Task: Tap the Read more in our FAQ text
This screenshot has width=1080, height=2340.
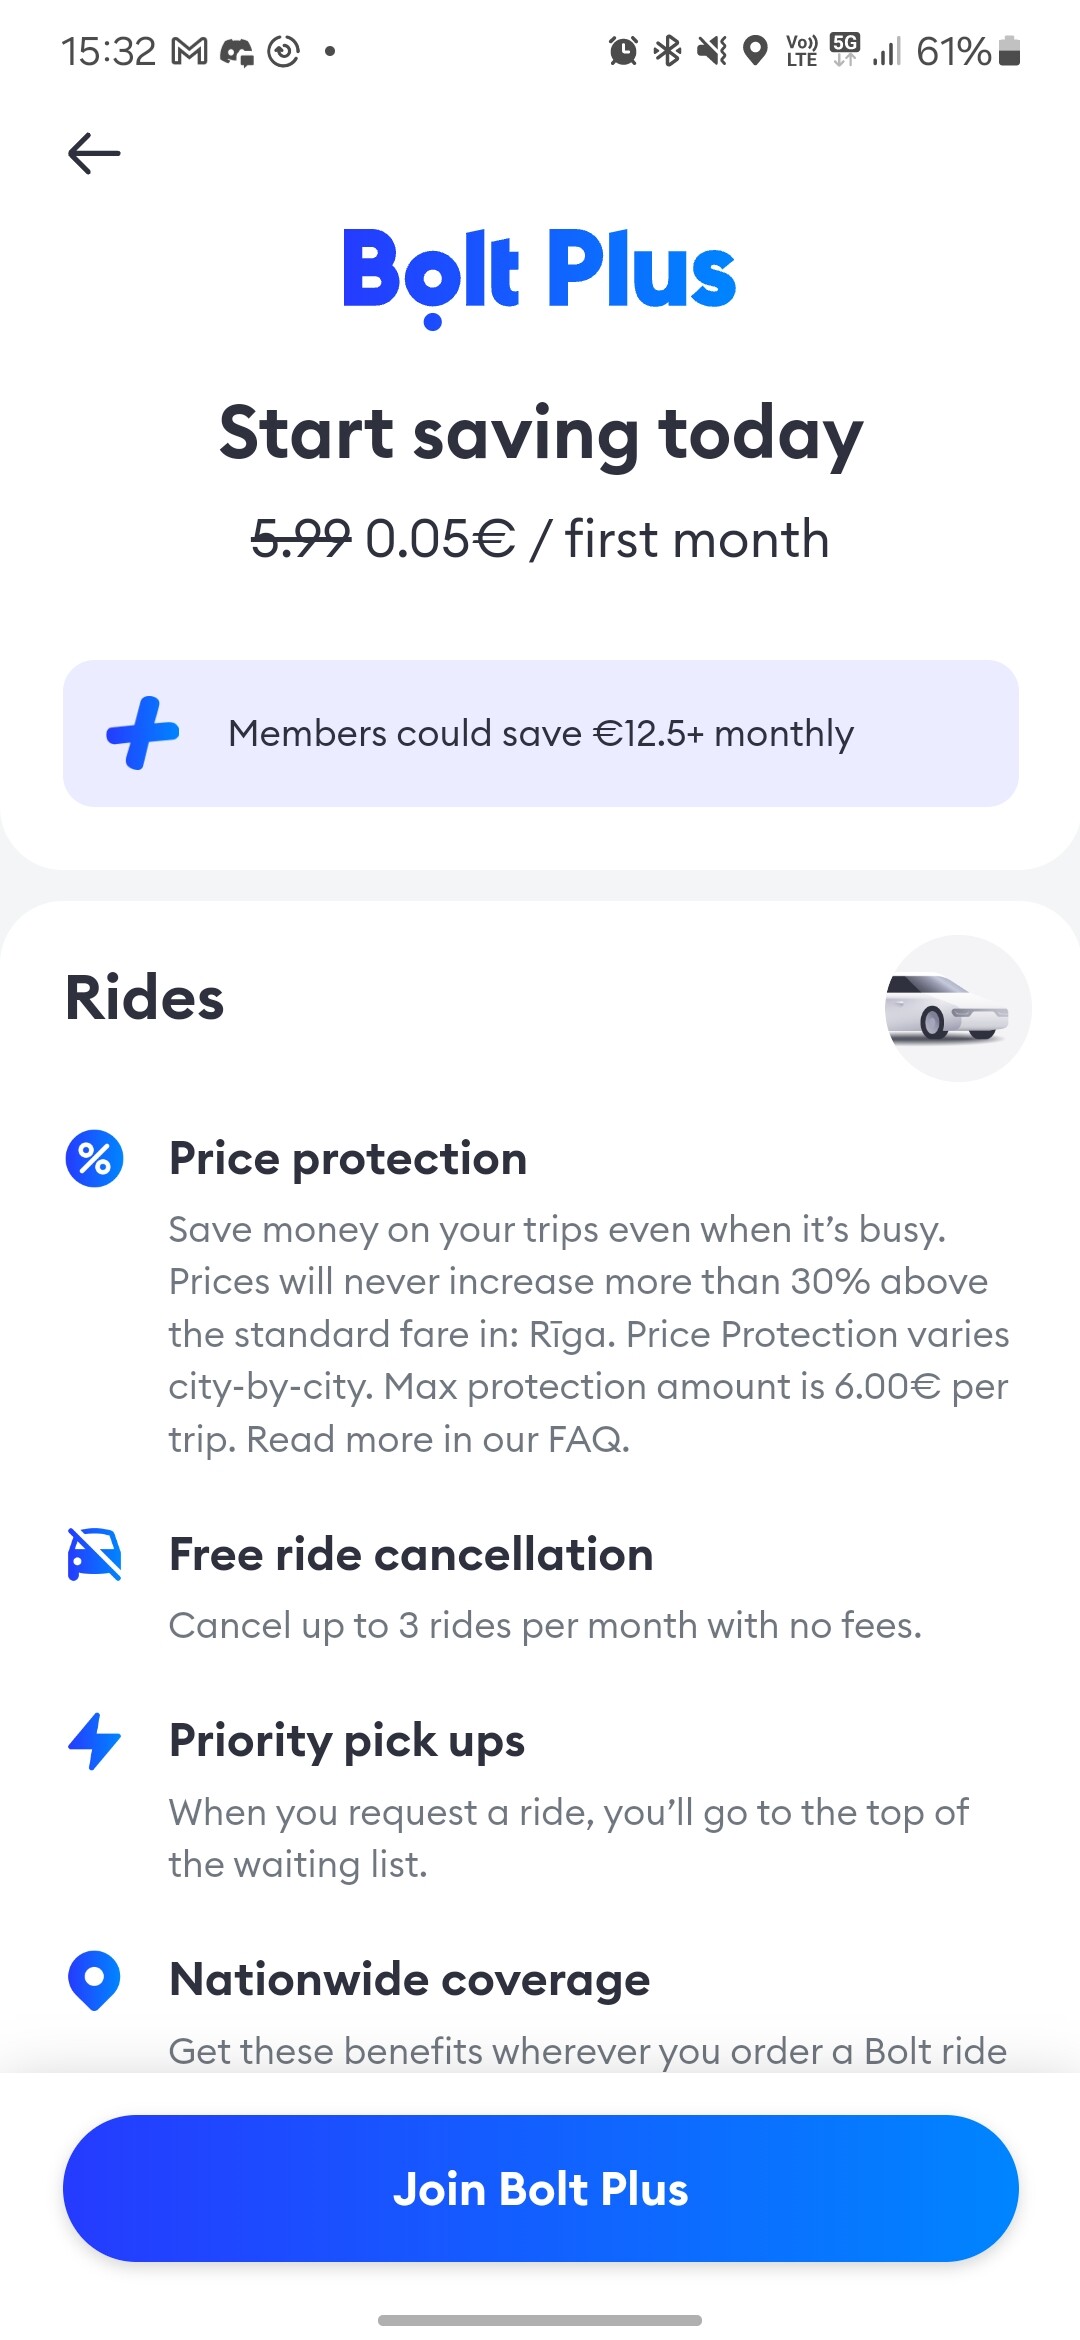Action: pos(438,1439)
